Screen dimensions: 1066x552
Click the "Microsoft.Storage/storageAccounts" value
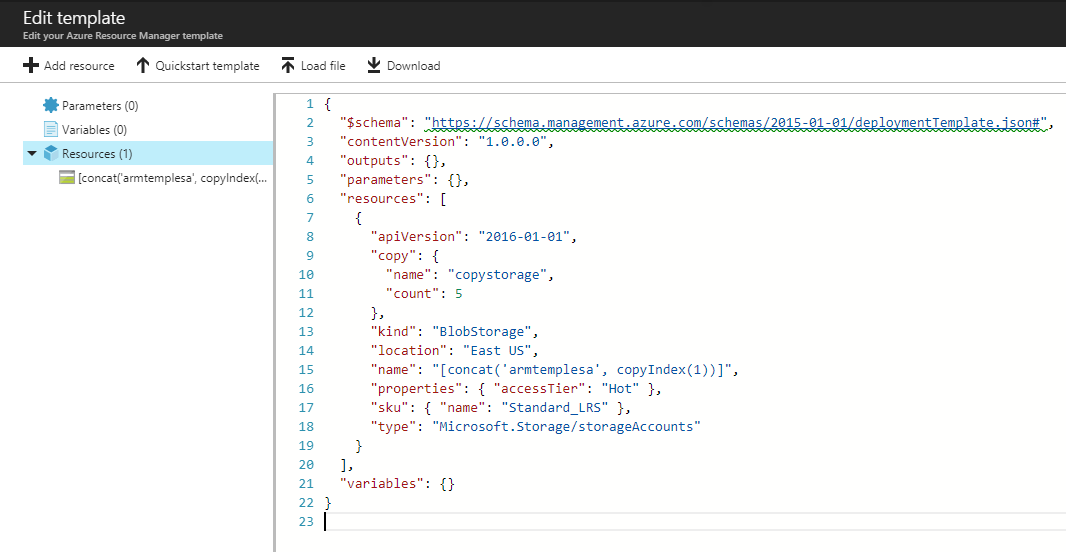click(566, 427)
